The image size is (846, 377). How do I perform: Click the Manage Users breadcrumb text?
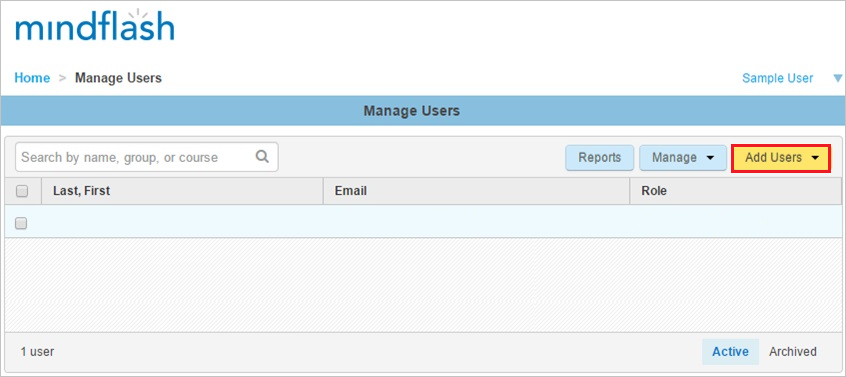[x=118, y=78]
